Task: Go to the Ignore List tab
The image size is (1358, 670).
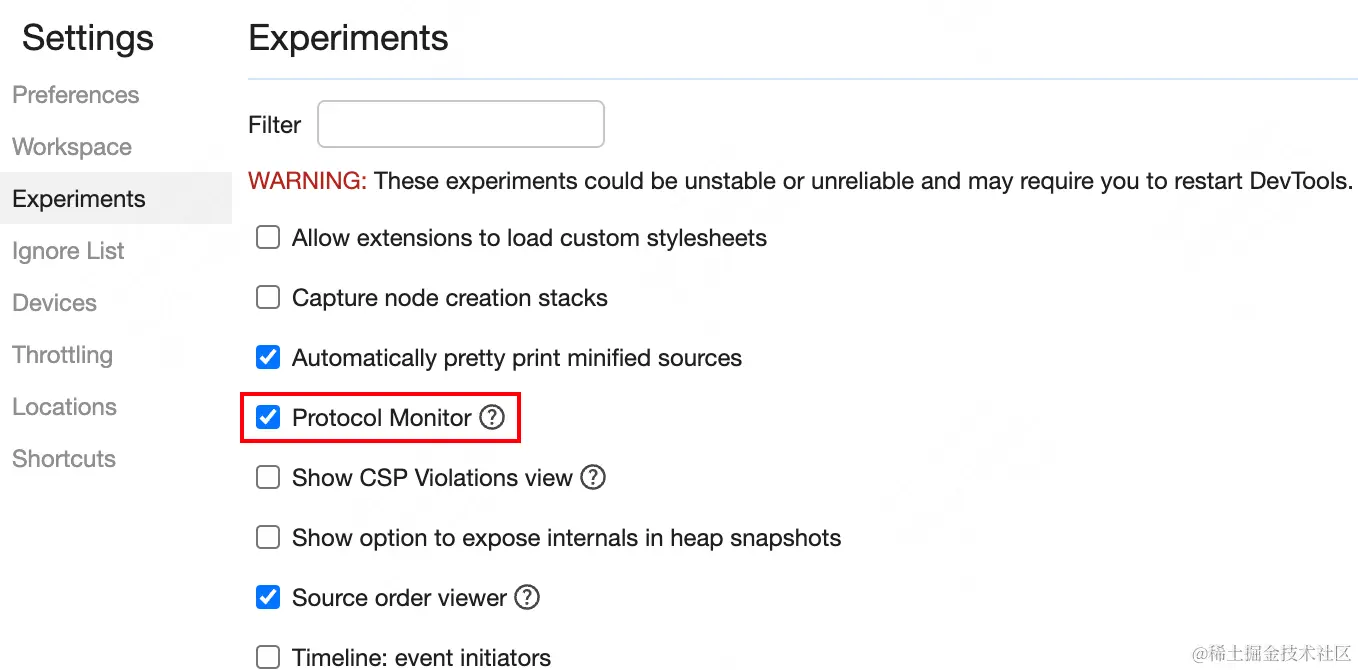Action: pos(68,251)
